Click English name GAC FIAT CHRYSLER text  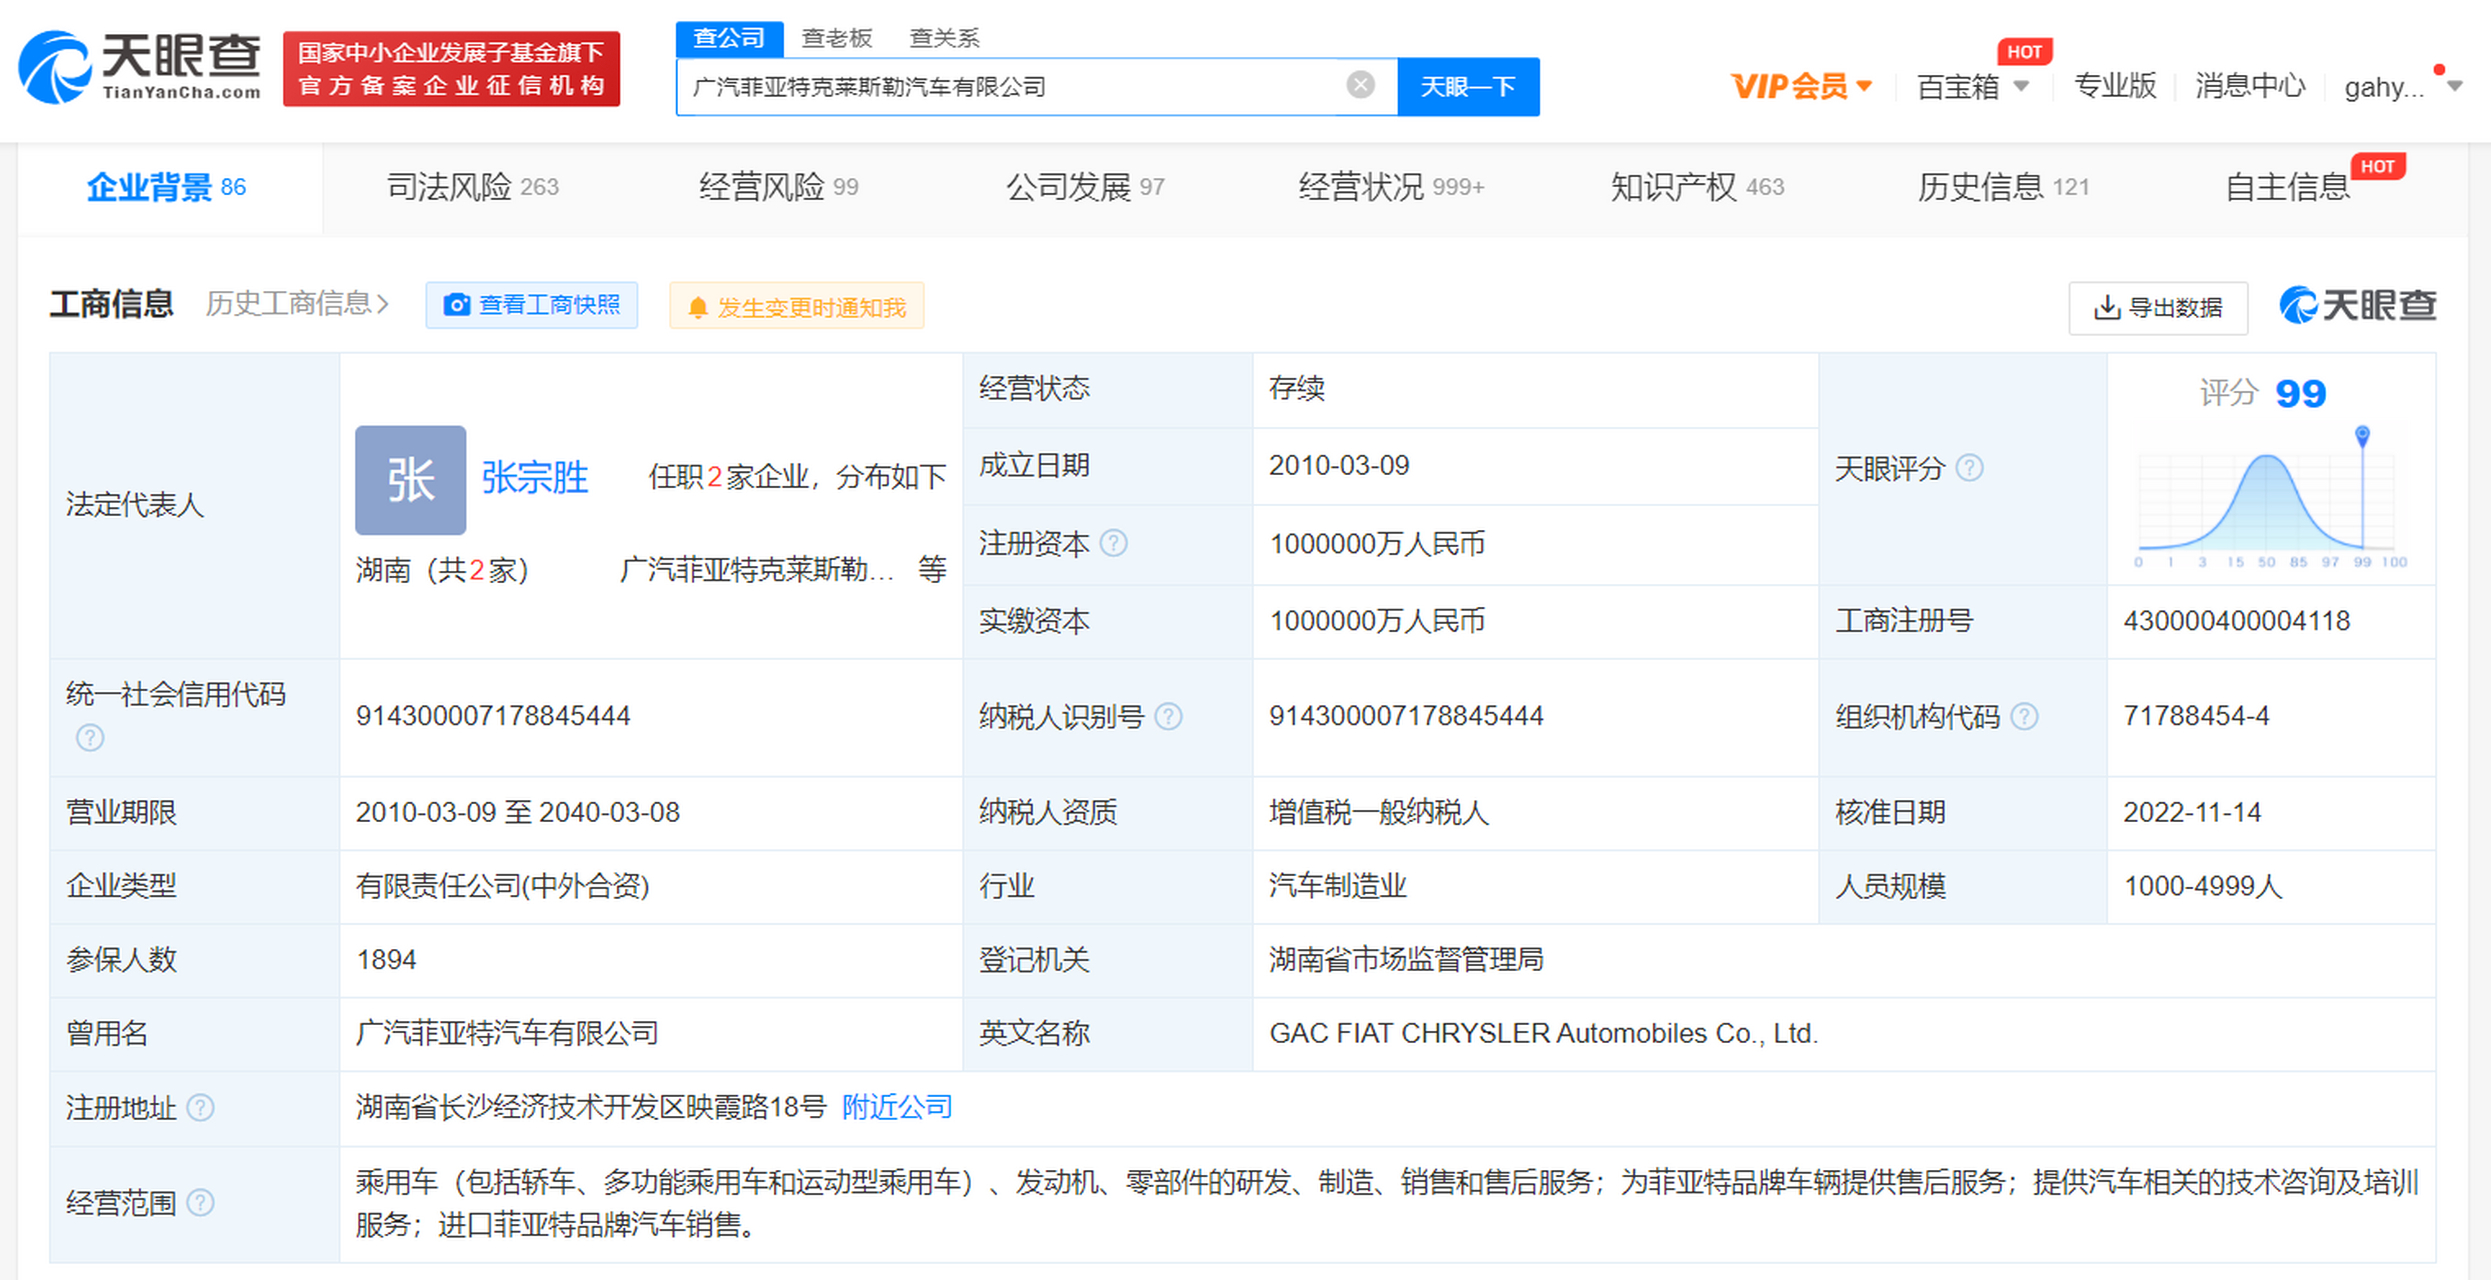point(1543,1033)
